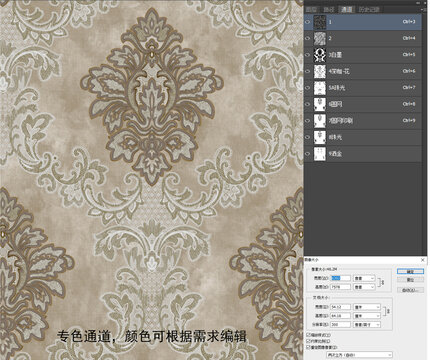
Task: Toggle visibility of the 3白墨 channel
Action: (x=307, y=55)
